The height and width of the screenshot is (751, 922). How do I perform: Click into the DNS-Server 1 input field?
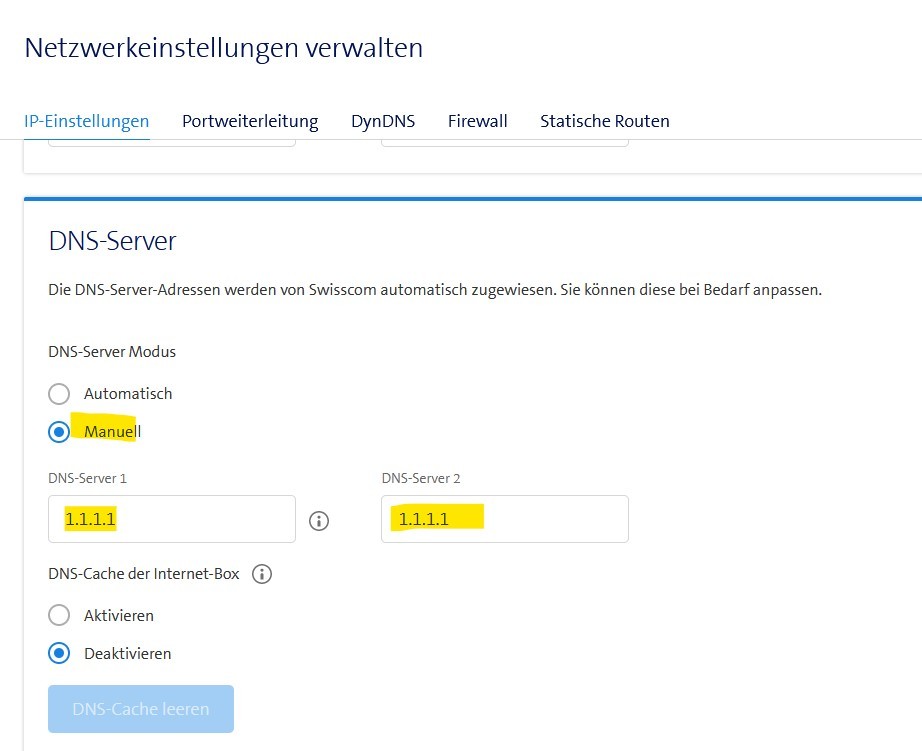(x=171, y=519)
